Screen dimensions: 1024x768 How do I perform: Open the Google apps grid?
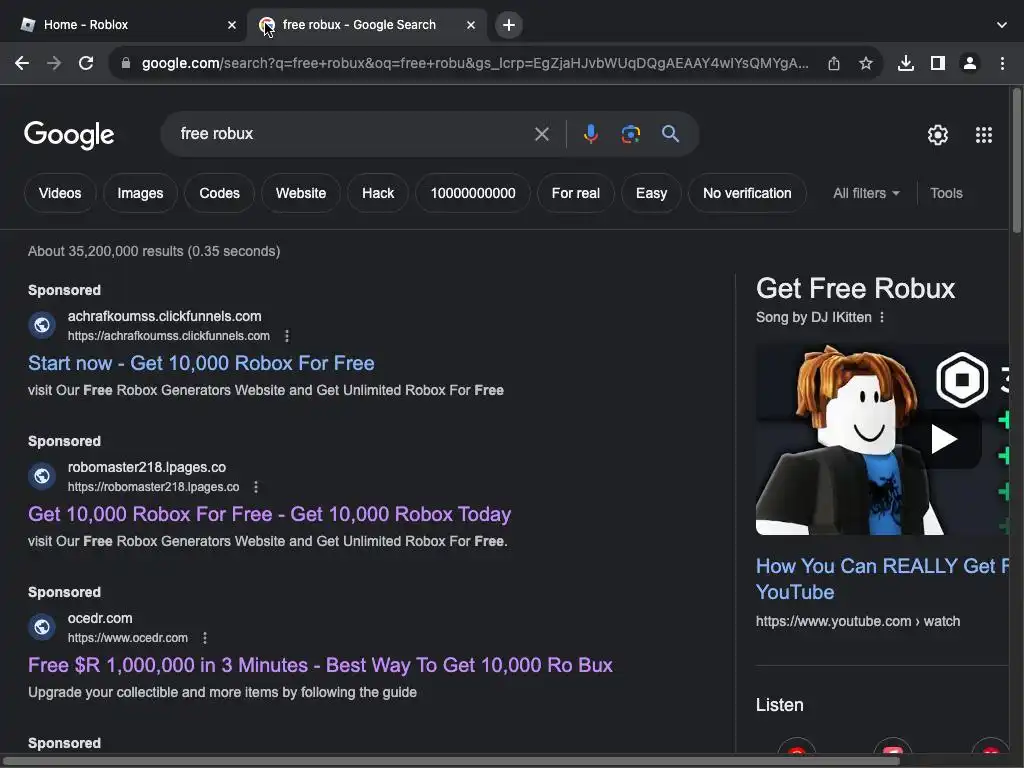[984, 135]
